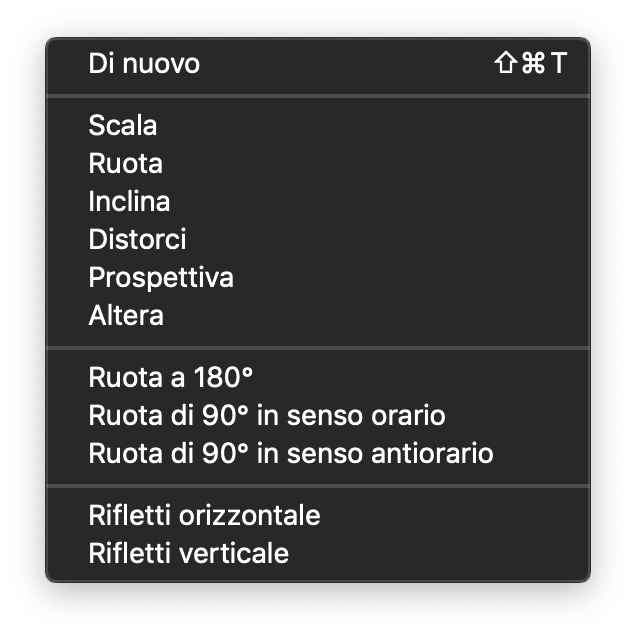Flip the selection vertically
Screen dimensions: 636x636
(x=188, y=554)
